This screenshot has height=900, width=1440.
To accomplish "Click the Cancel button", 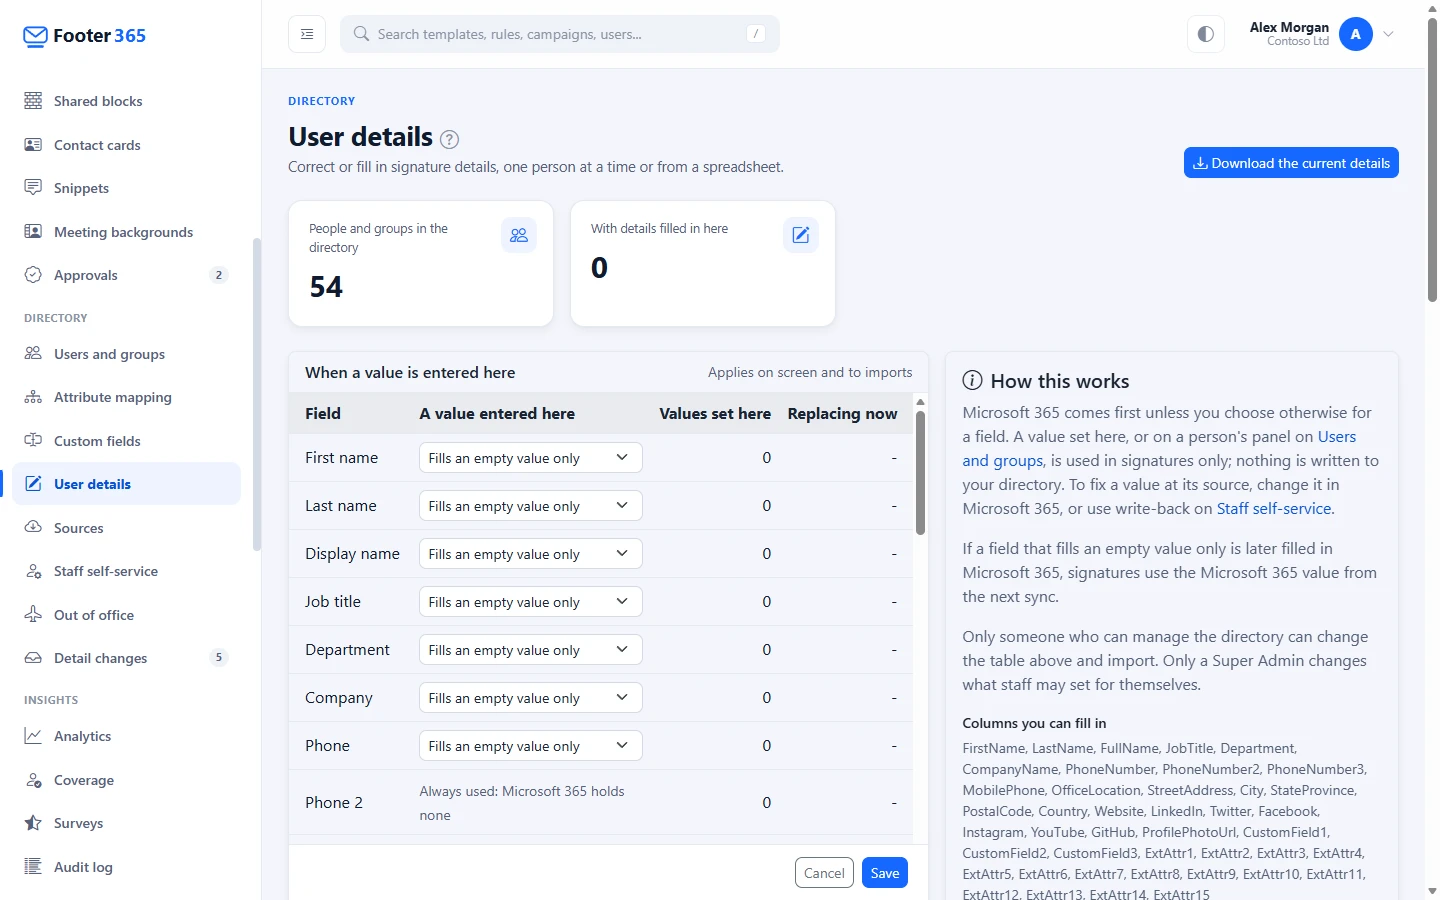I will point(824,873).
